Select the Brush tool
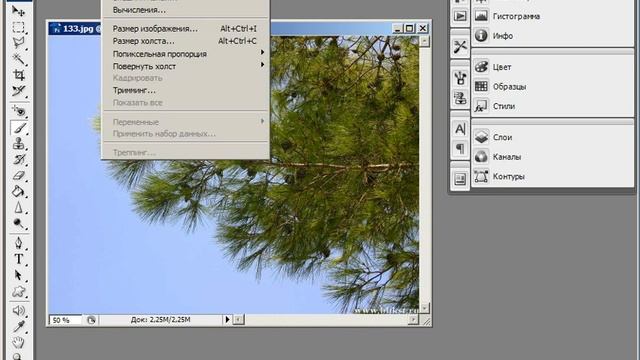The height and width of the screenshot is (360, 640). coord(18,128)
